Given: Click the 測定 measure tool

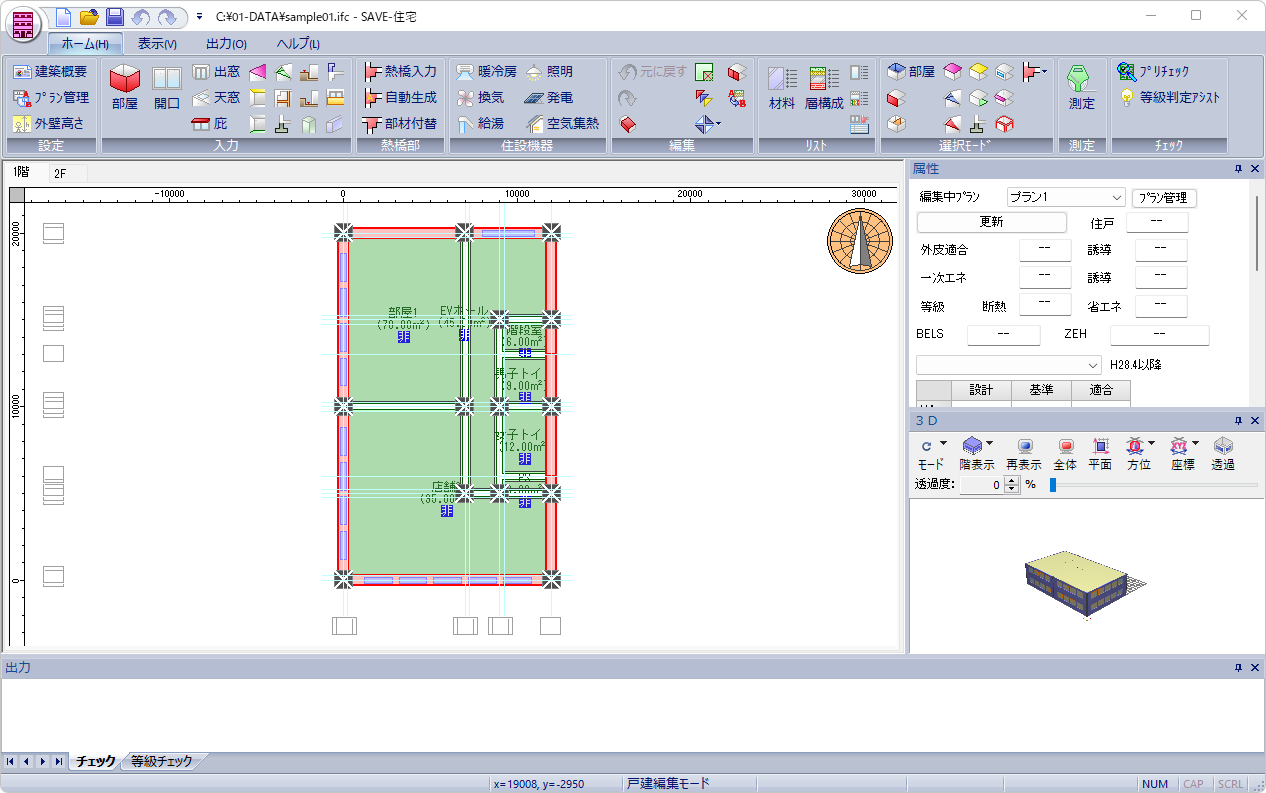Looking at the screenshot, I should (x=1082, y=87).
